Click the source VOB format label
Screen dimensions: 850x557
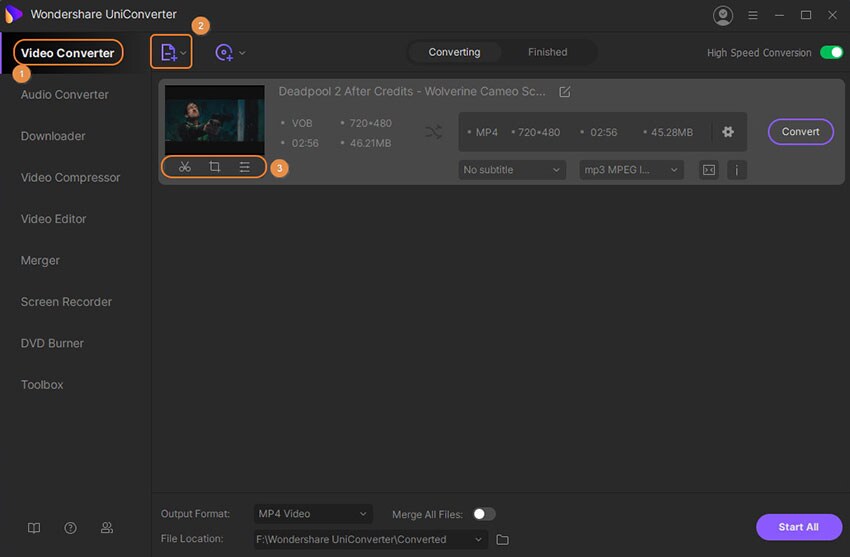click(302, 124)
